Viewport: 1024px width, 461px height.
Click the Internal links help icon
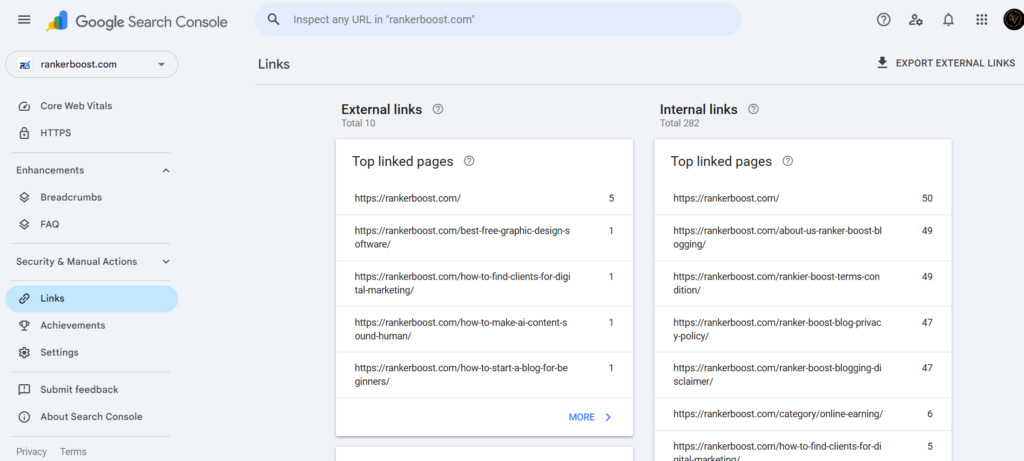(x=754, y=109)
